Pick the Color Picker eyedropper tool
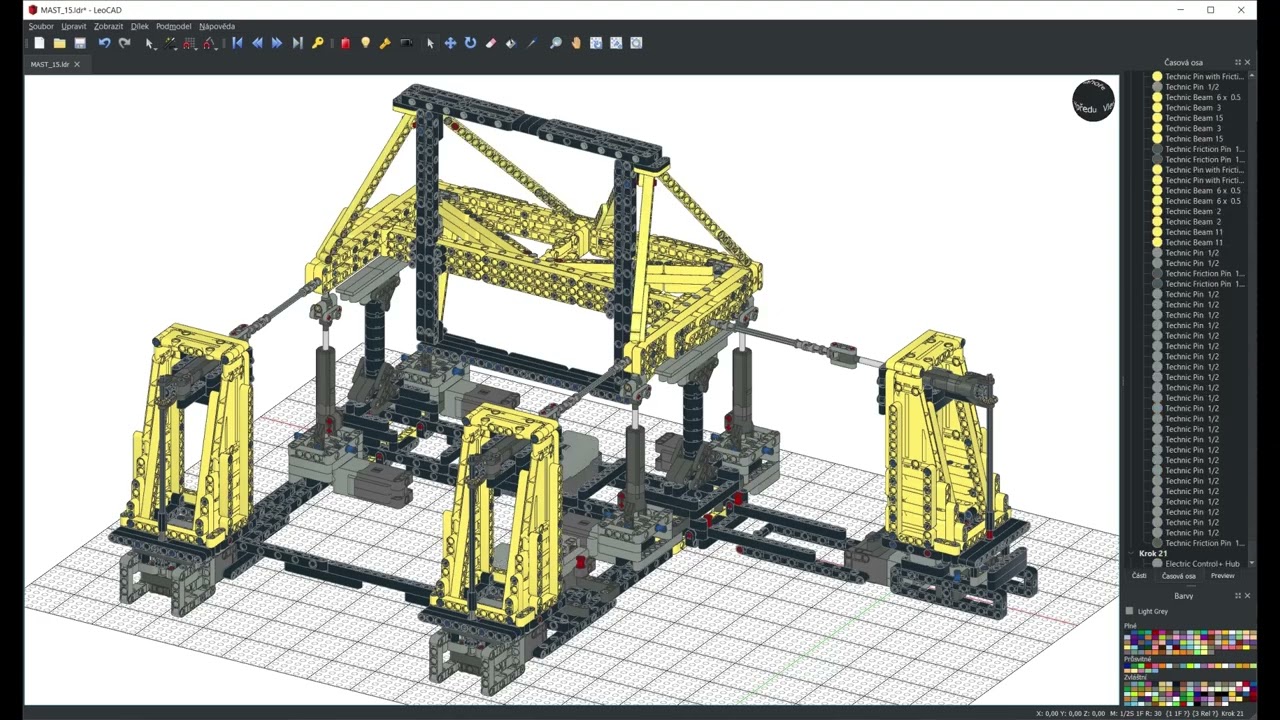Viewport: 1280px width, 720px height. [x=531, y=43]
